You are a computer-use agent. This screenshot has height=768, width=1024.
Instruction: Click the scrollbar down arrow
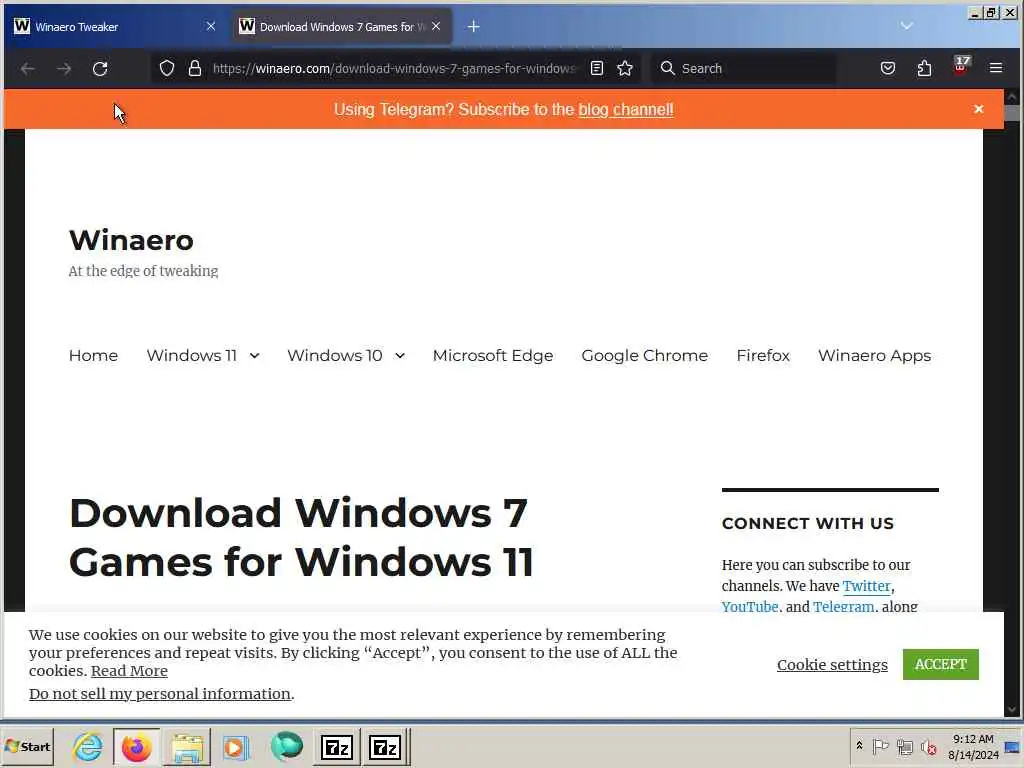point(1012,709)
